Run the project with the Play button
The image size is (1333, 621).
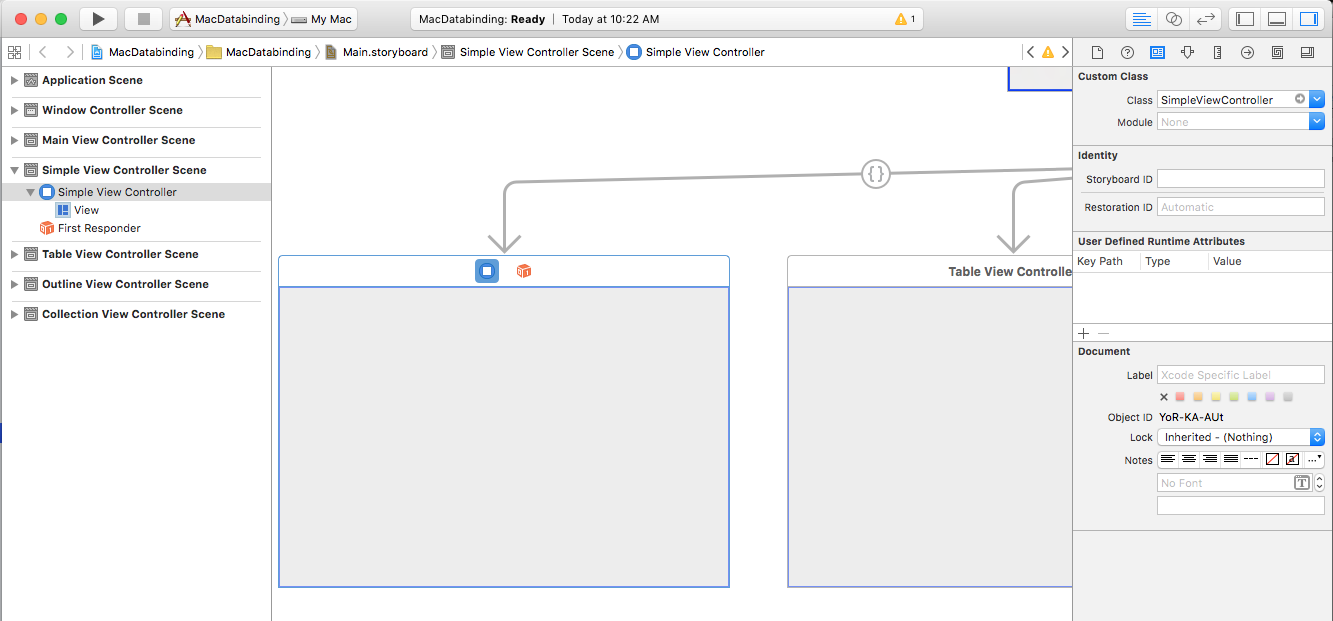point(98,19)
